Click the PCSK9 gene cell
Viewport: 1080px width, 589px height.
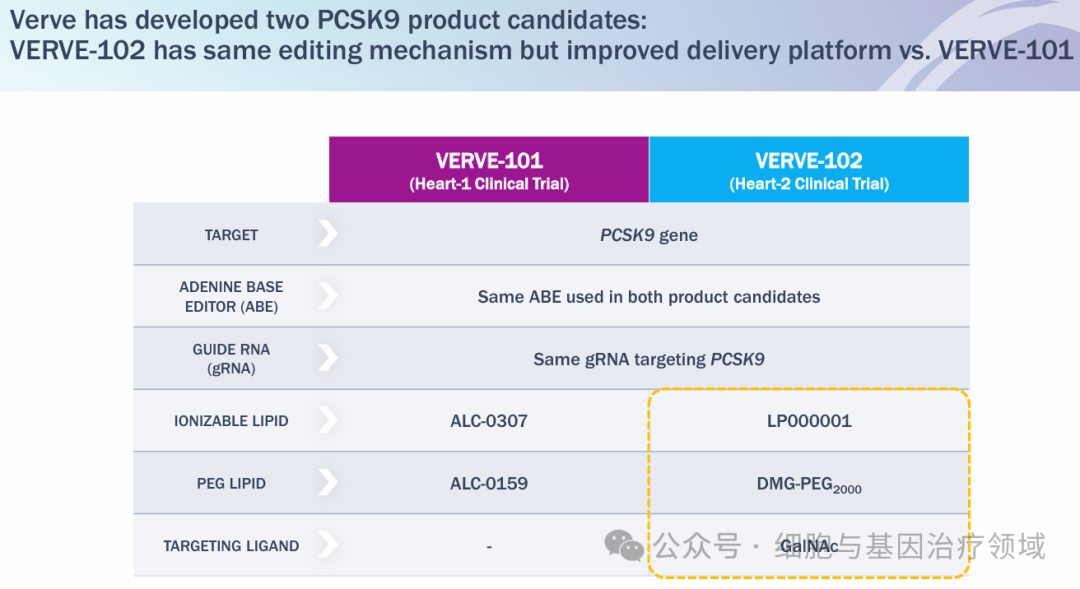click(x=649, y=235)
